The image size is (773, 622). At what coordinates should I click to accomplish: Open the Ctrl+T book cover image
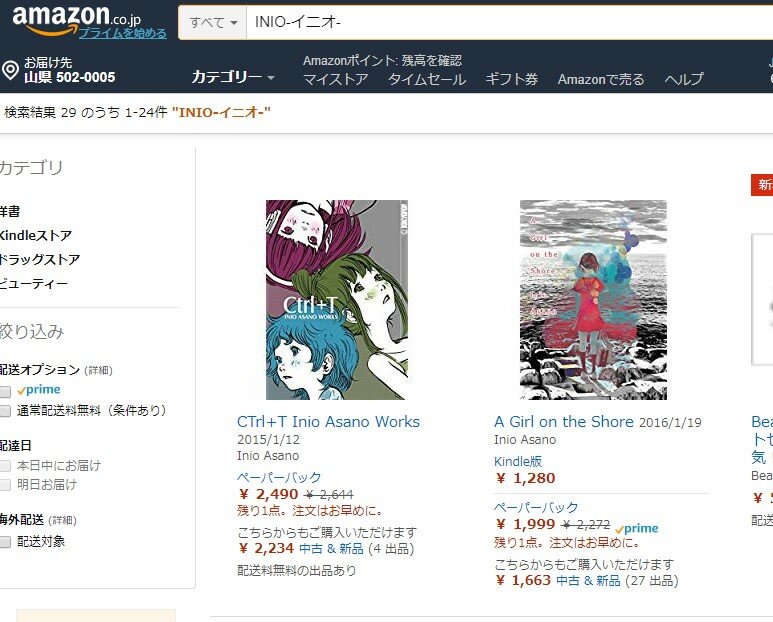(337, 300)
